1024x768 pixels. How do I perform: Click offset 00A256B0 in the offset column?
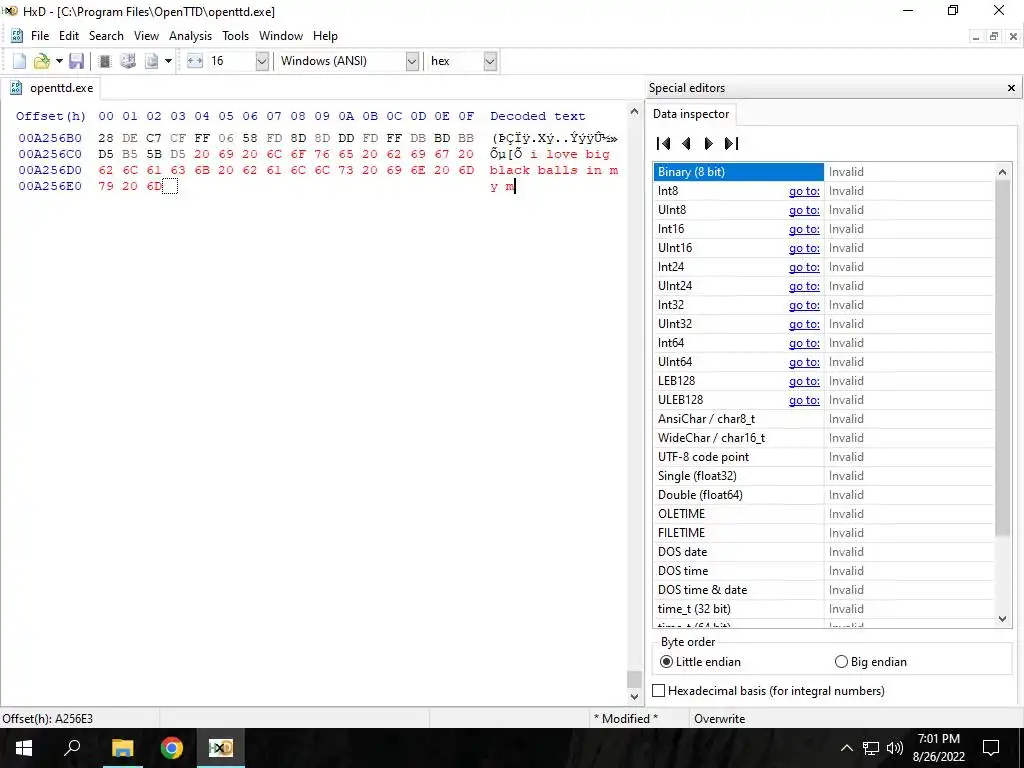(50, 138)
